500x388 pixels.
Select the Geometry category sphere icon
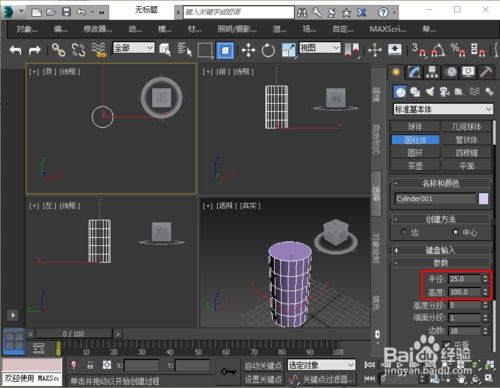[x=400, y=92]
